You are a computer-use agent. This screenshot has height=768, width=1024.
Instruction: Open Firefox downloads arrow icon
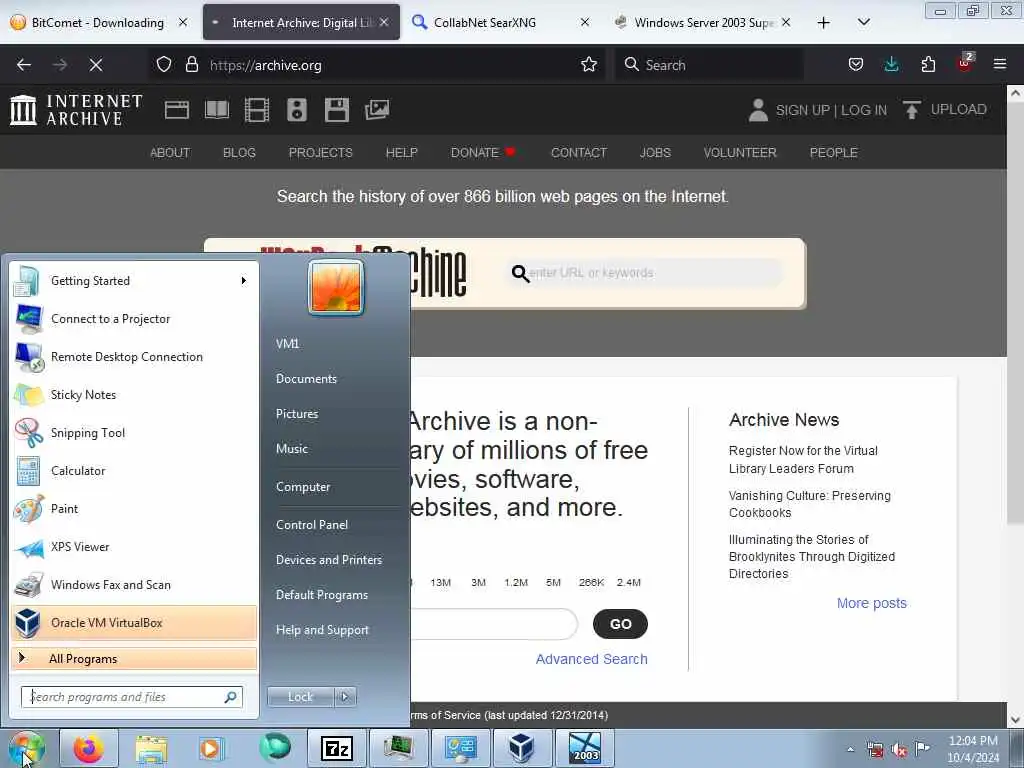click(891, 65)
